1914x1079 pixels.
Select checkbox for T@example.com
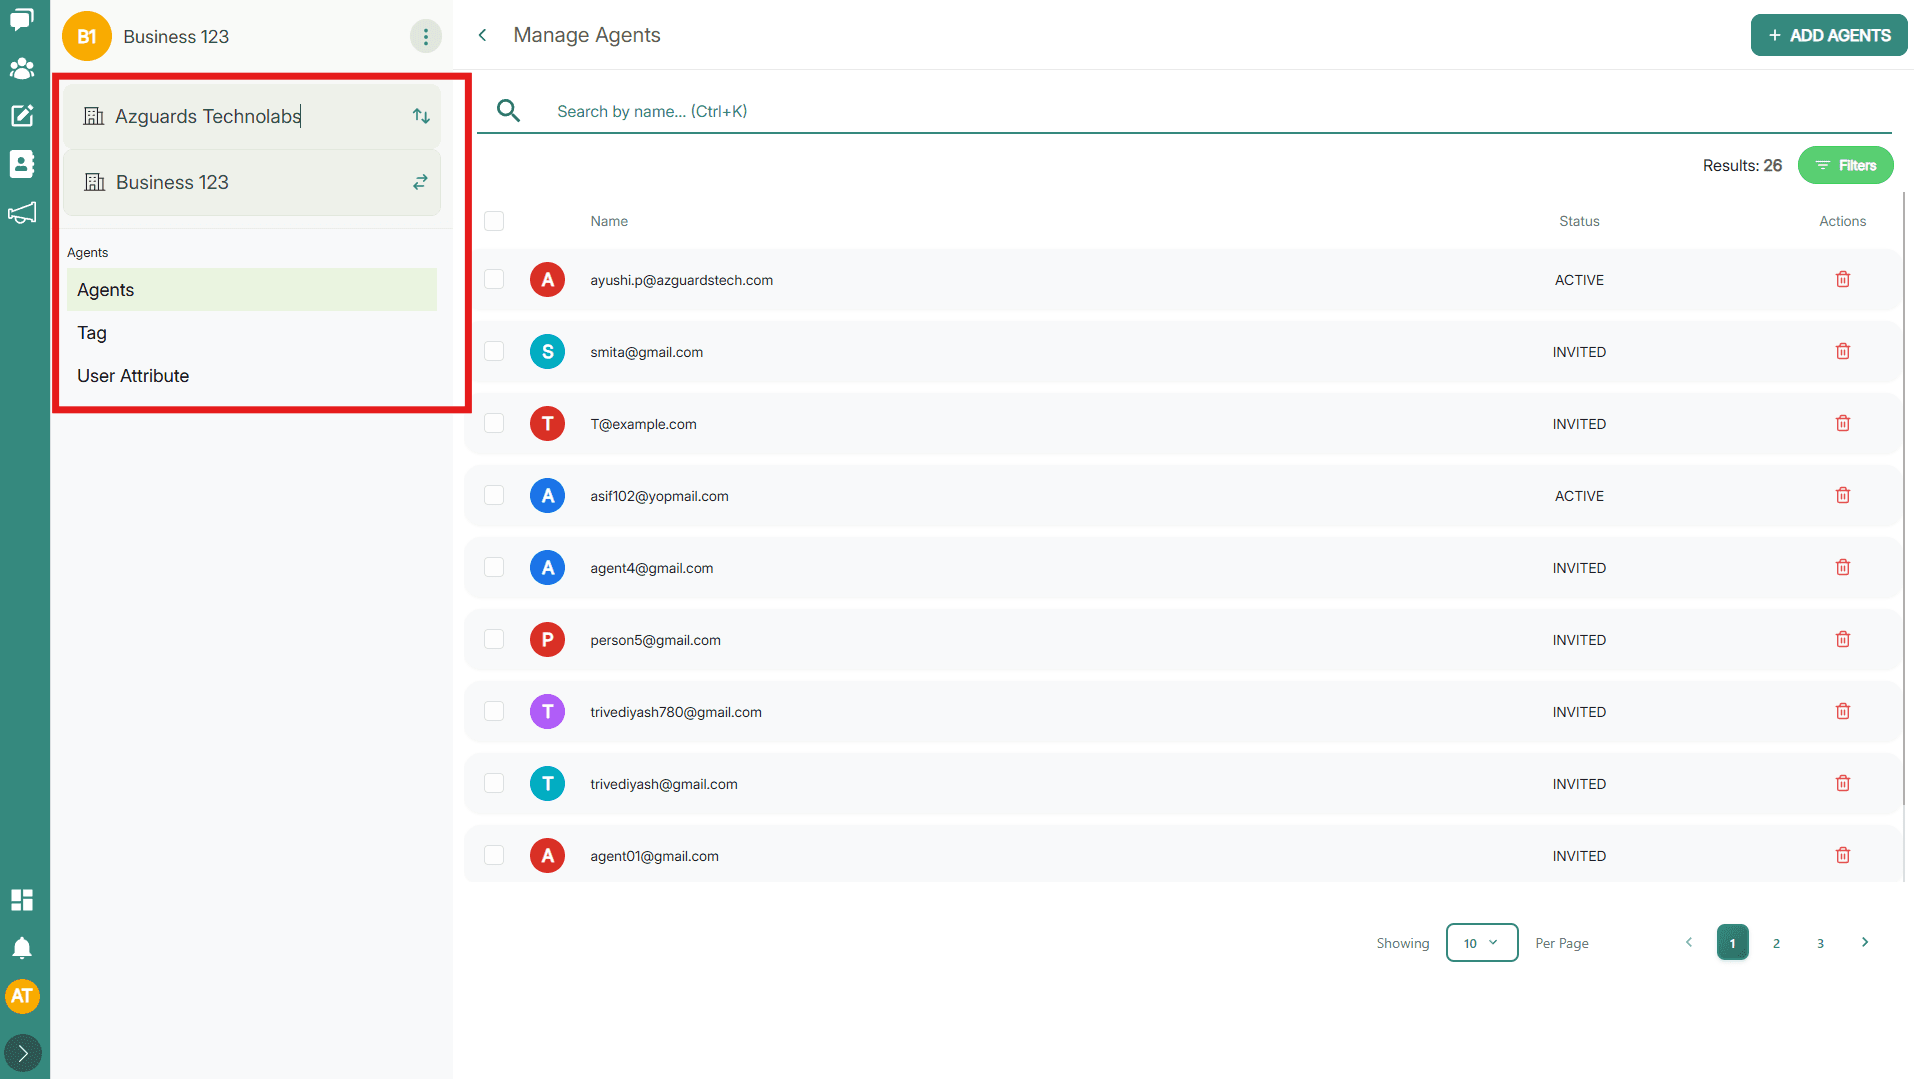pos(494,424)
